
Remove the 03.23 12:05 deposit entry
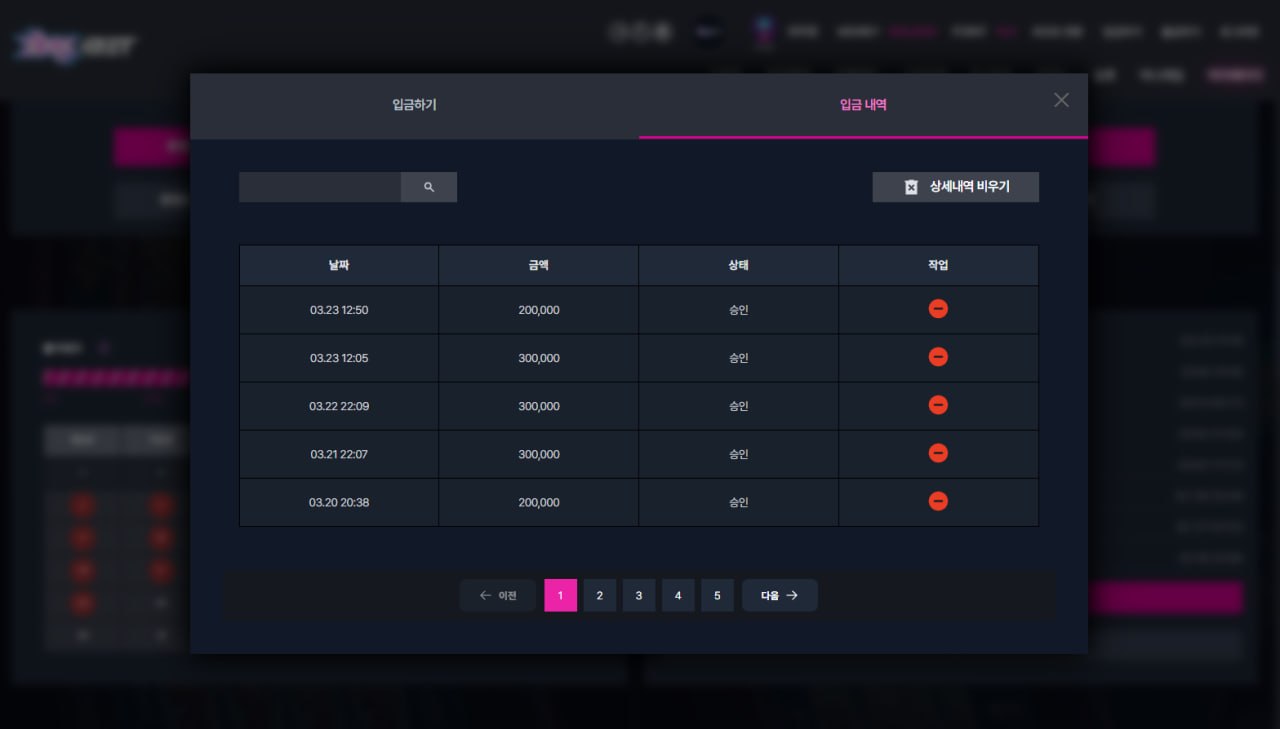point(938,357)
